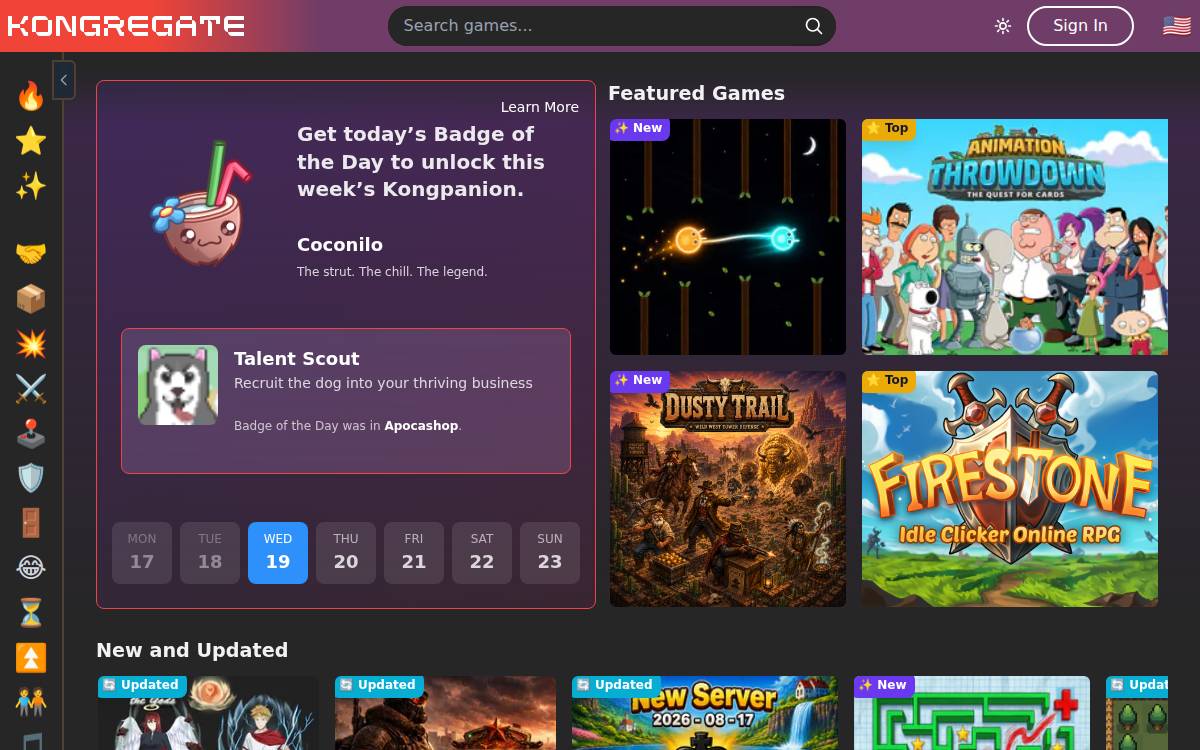Open the glowing orbs featured game

click(x=728, y=237)
